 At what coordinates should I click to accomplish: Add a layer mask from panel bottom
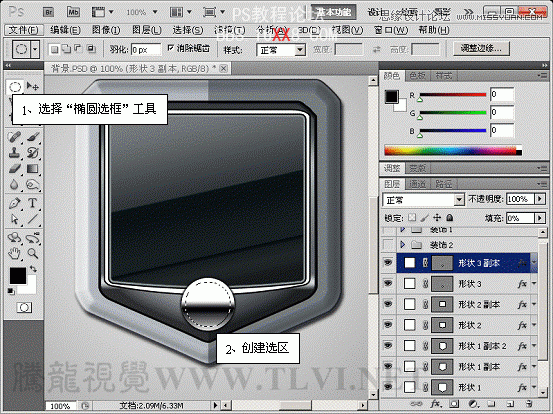coord(454,403)
